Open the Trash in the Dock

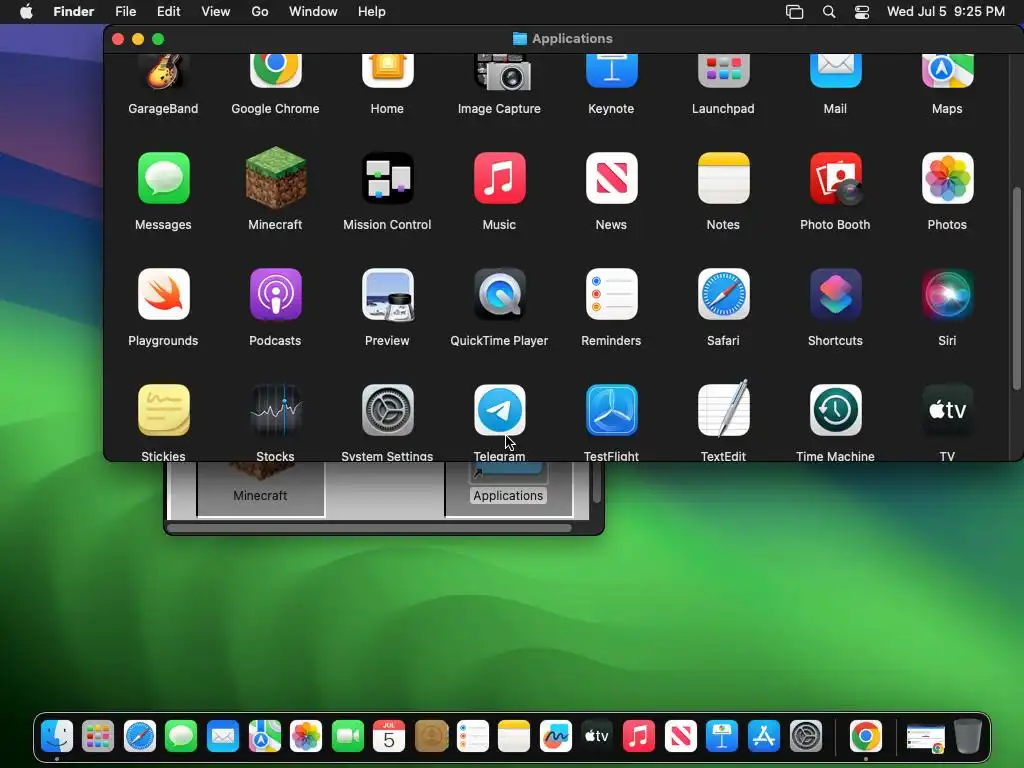pos(968,737)
